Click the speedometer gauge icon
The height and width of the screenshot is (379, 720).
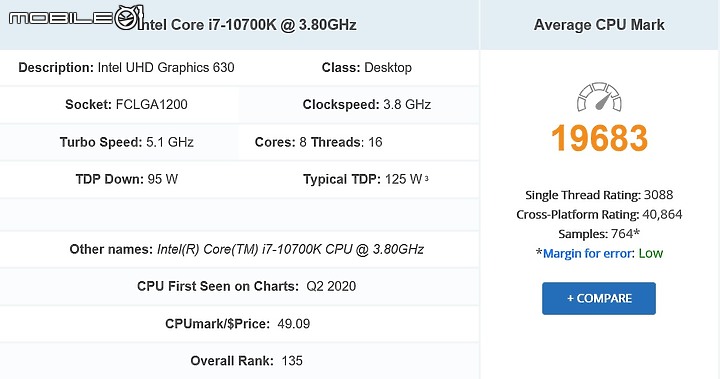point(599,97)
